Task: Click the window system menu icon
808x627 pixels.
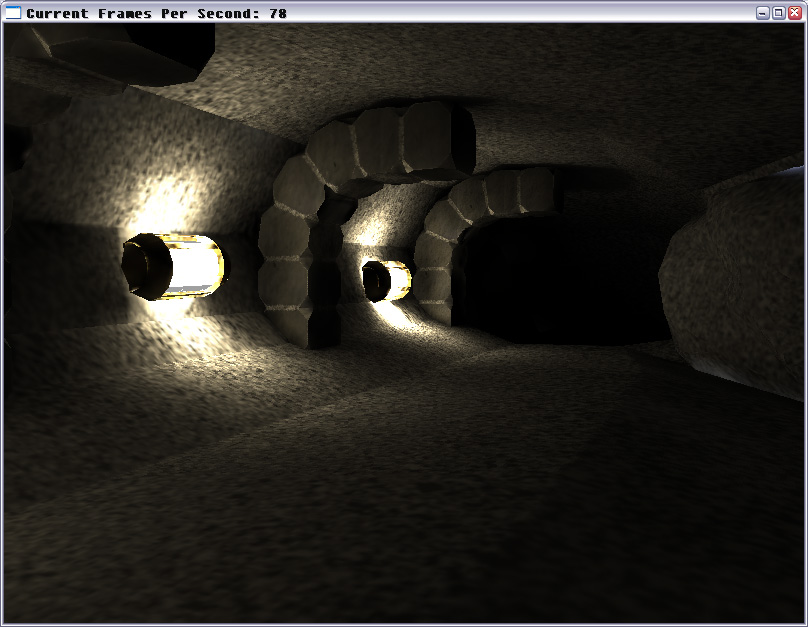Action: 13,13
